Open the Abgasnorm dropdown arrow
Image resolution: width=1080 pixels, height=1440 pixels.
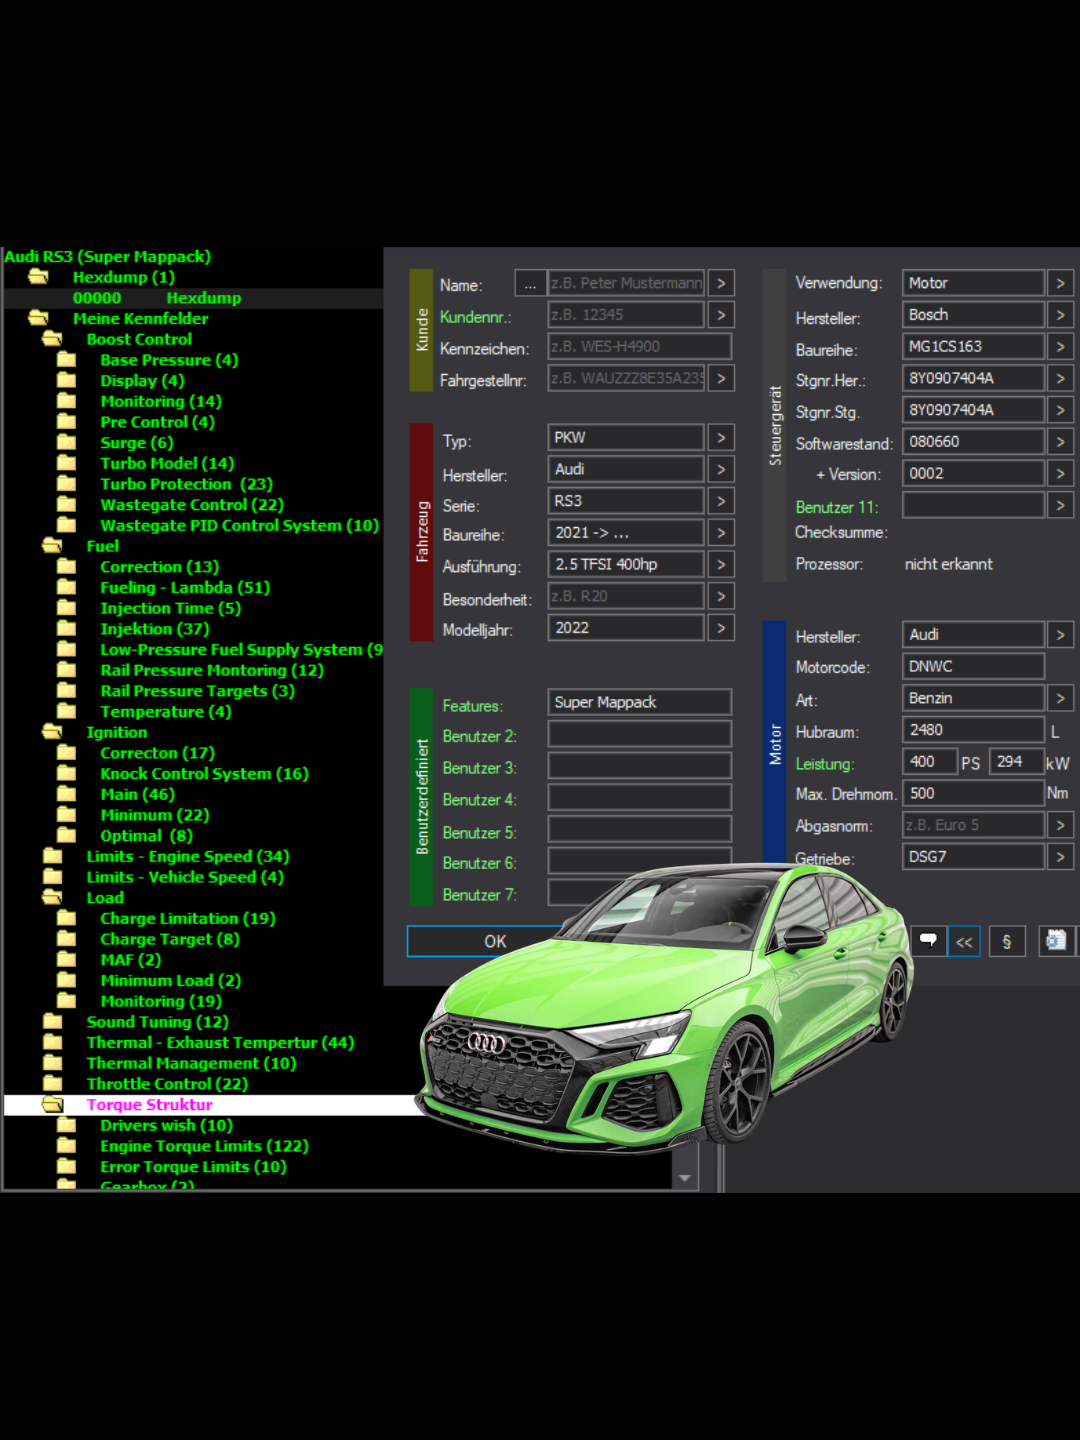point(1060,825)
